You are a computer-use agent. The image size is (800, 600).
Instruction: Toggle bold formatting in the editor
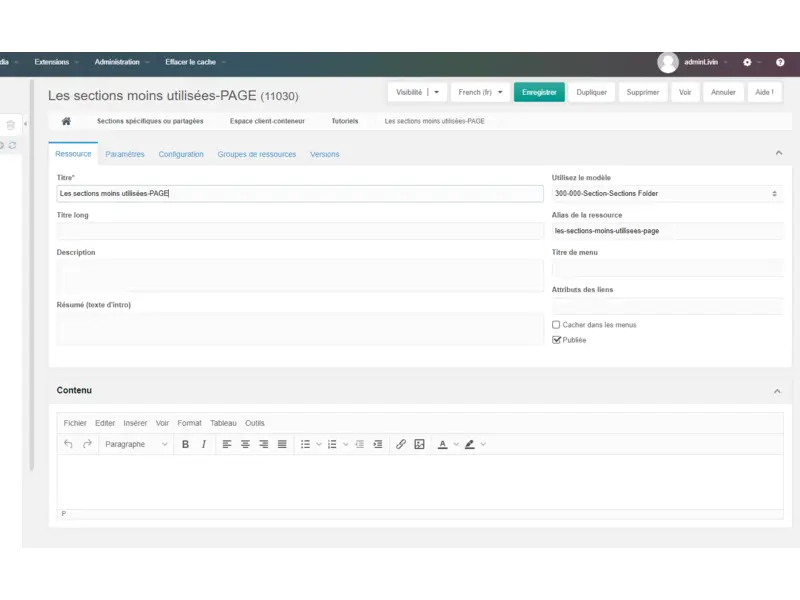(x=185, y=444)
